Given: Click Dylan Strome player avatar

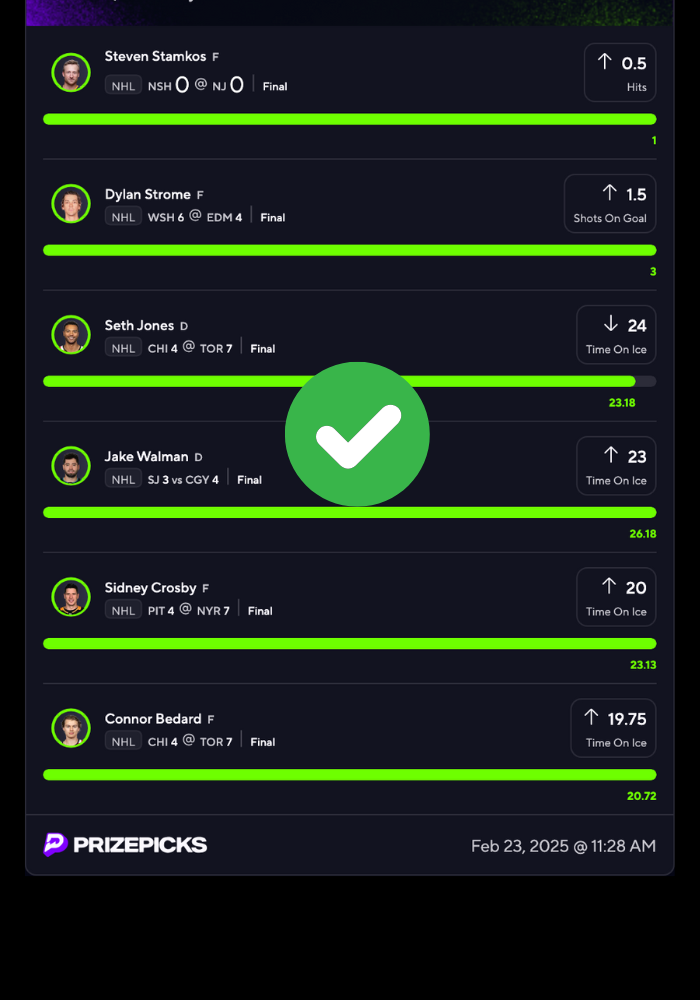Looking at the screenshot, I should 71,203.
